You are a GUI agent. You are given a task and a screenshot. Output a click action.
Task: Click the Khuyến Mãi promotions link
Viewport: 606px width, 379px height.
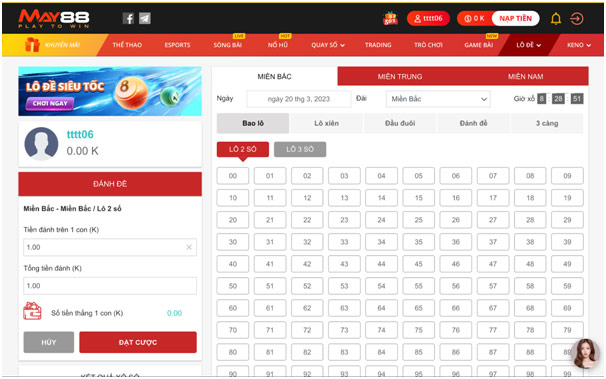pos(62,45)
